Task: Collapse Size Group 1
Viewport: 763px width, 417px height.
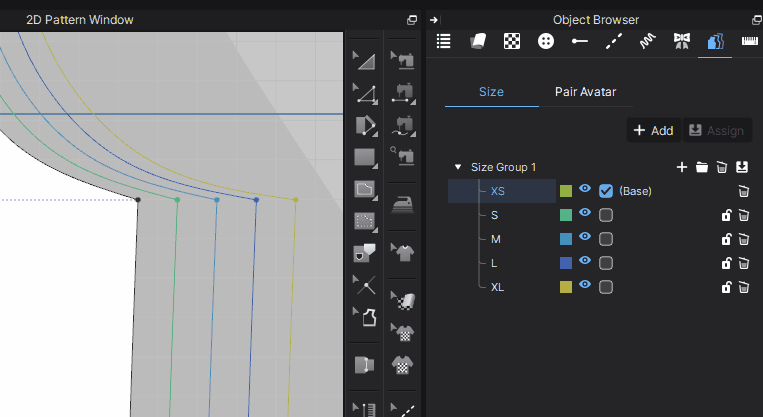Action: [457, 167]
